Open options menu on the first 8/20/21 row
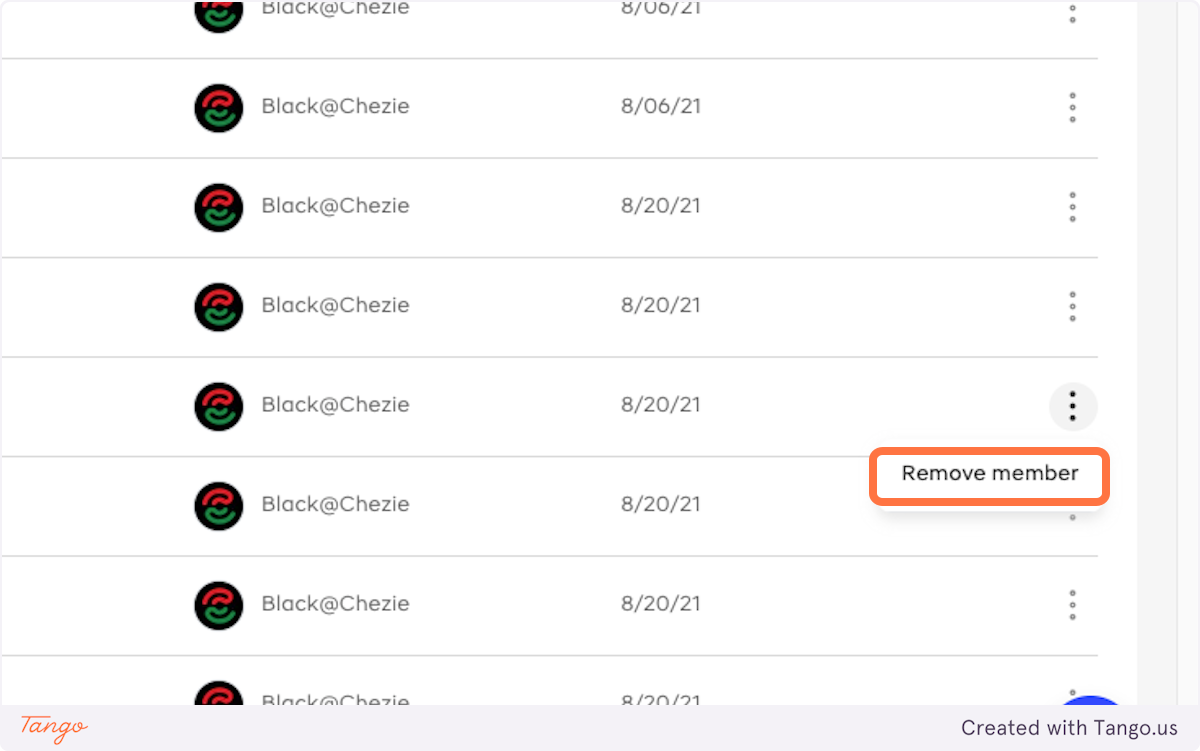This screenshot has height=751, width=1200. coord(1072,206)
